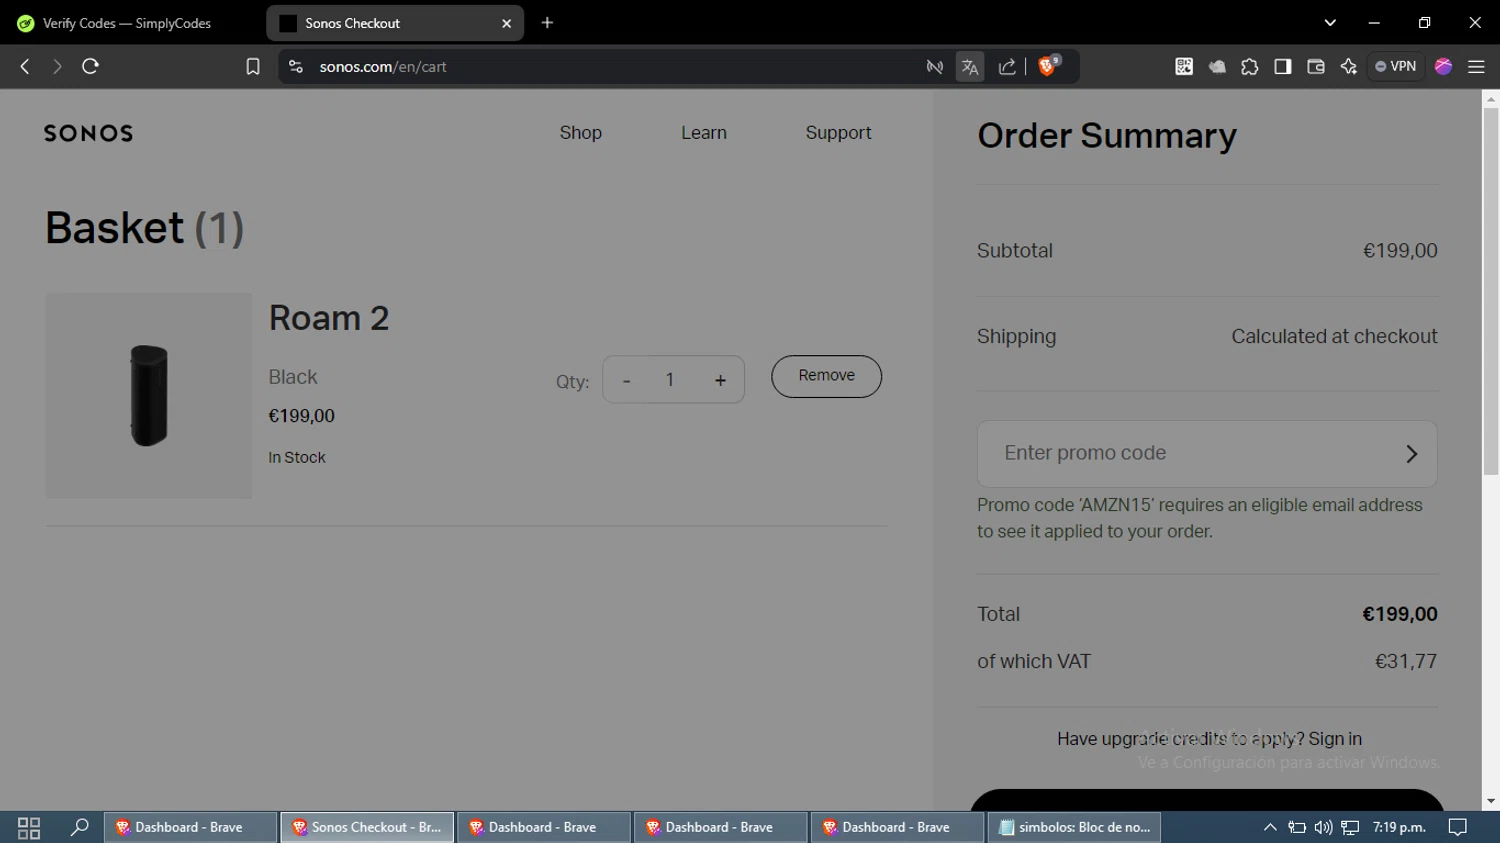Open the extensions puzzle icon

[1250, 67]
